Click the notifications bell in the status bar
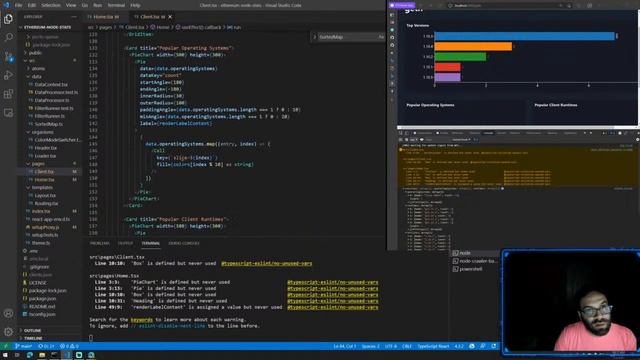The height and width of the screenshot is (360, 640). 494,346
